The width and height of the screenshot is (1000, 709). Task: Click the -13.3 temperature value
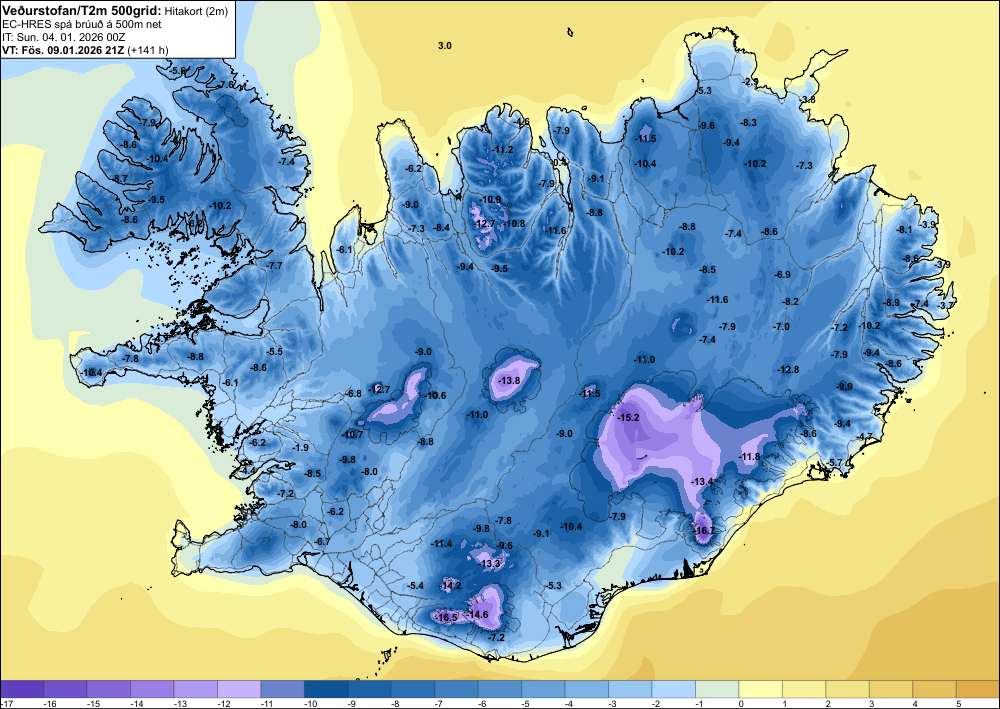(490, 564)
